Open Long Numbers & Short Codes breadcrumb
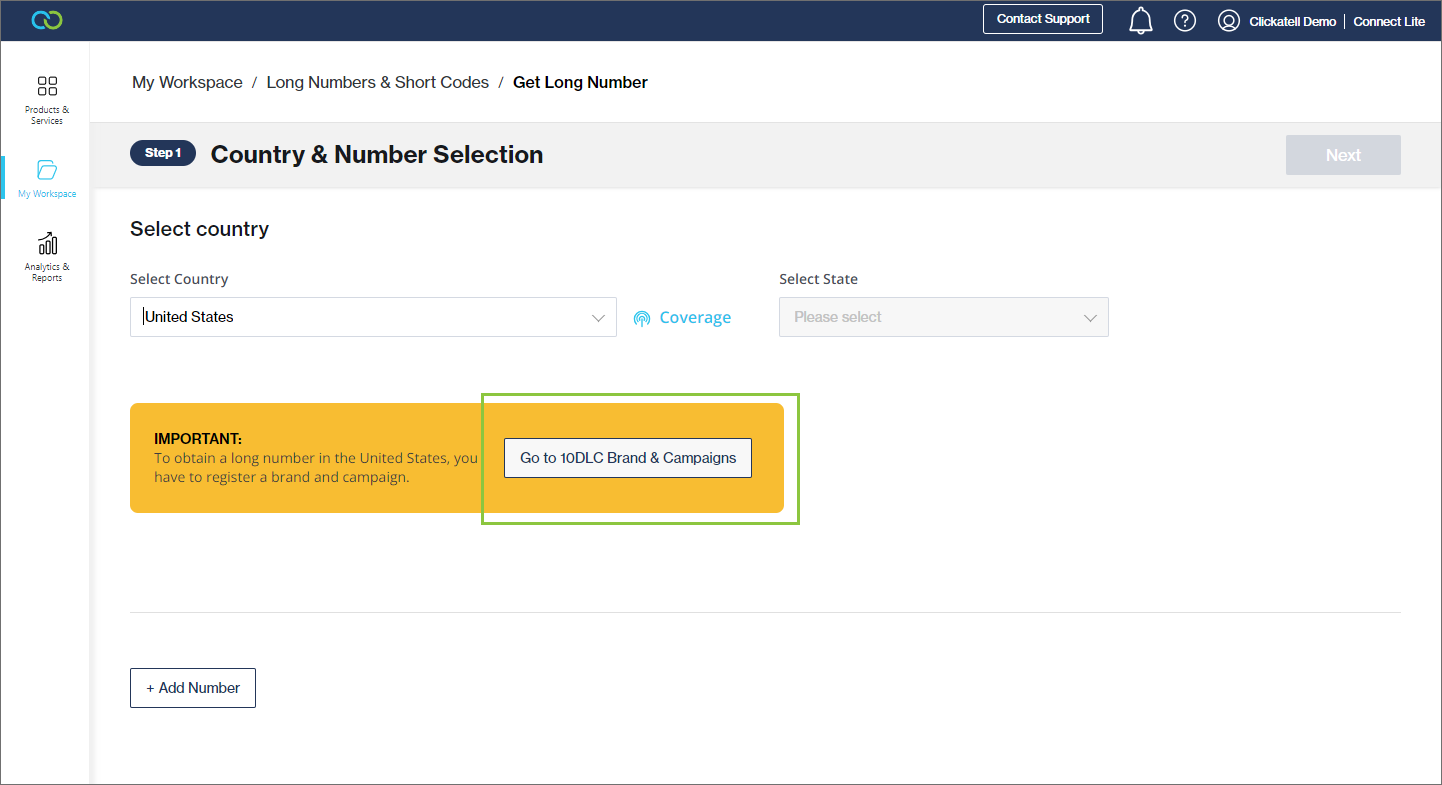The width and height of the screenshot is (1442, 785). [377, 83]
